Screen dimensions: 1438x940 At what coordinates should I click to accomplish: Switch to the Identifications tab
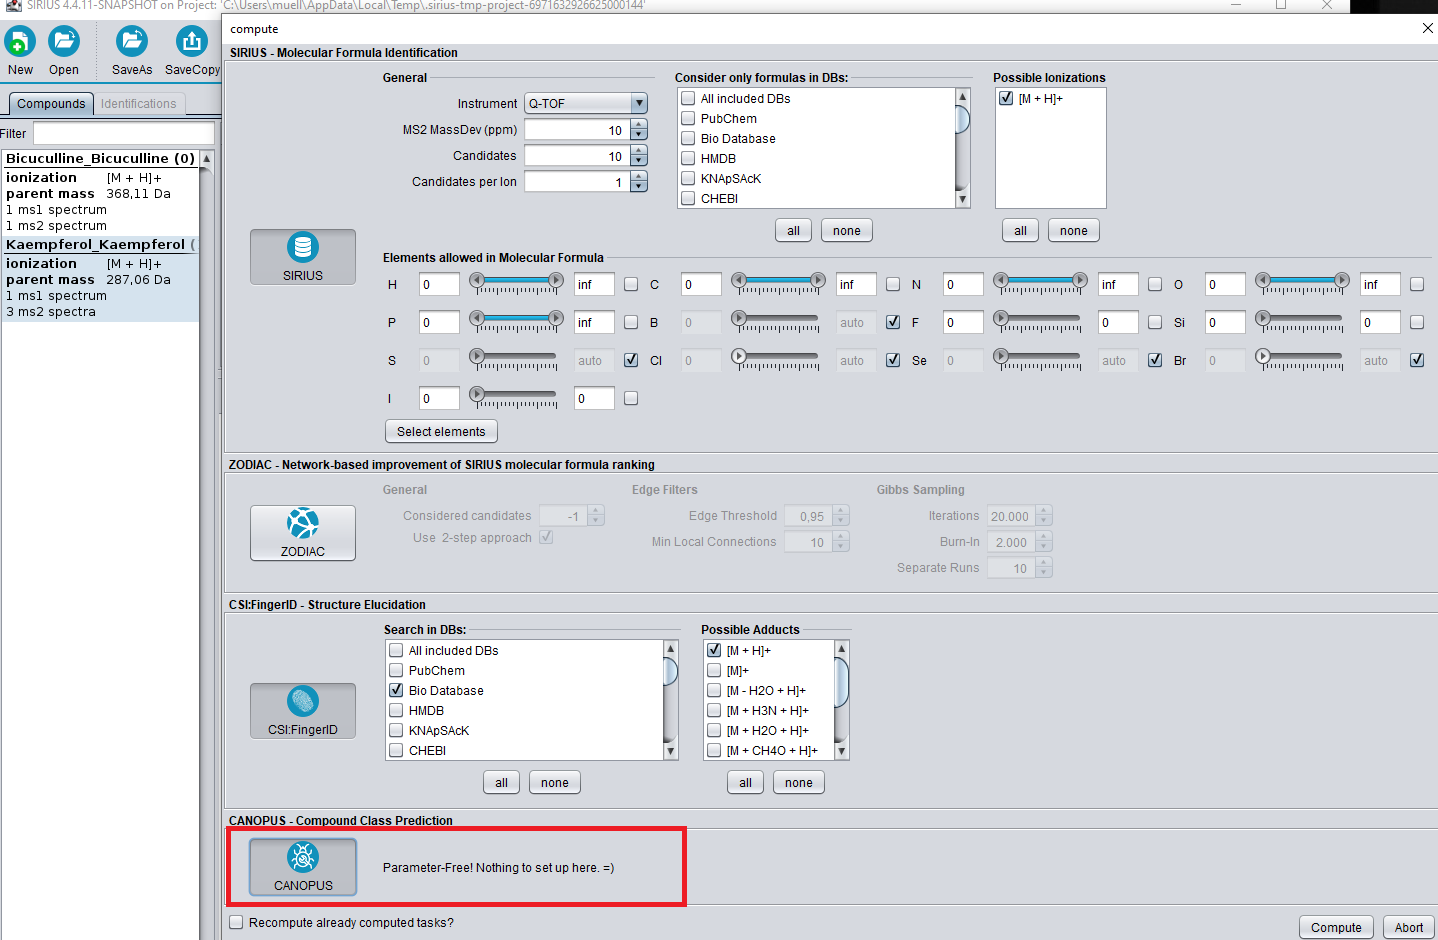tap(138, 104)
